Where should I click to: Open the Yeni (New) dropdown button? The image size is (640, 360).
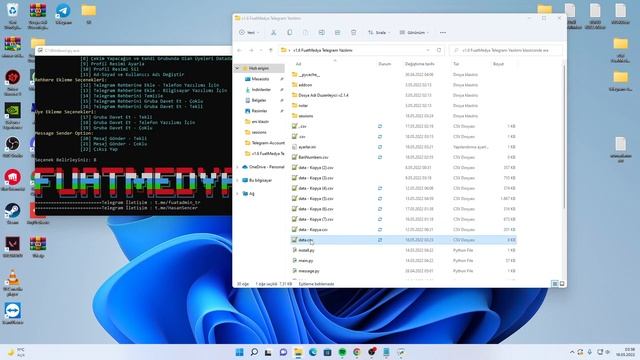point(249,33)
